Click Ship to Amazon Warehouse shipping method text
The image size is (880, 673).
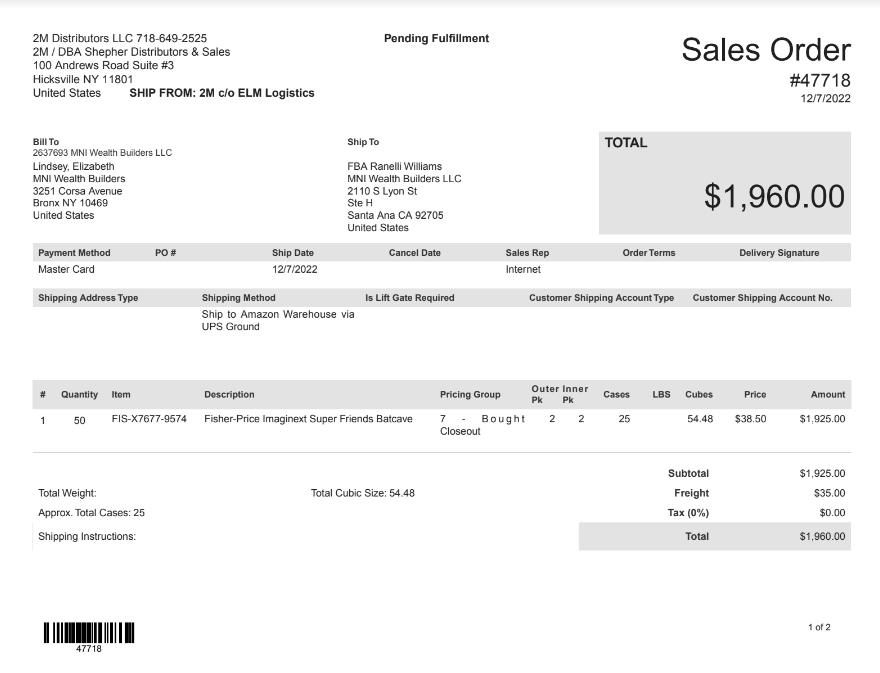click(278, 320)
